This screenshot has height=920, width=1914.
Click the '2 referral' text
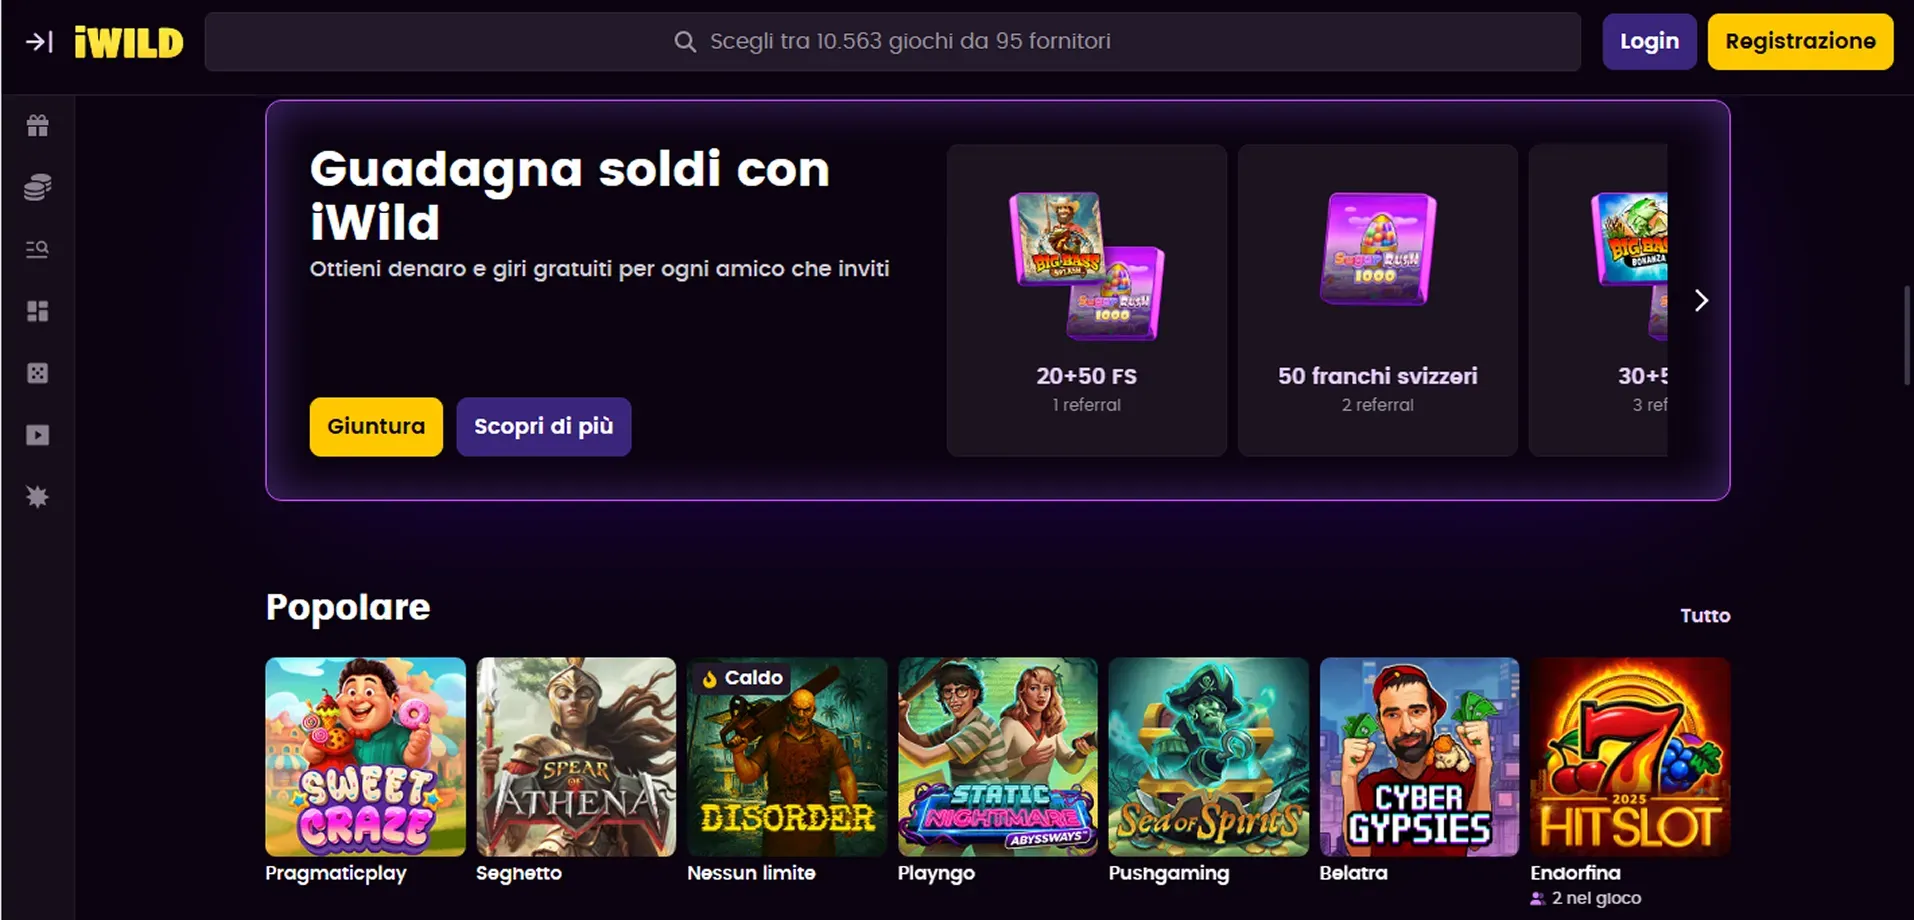(1378, 405)
